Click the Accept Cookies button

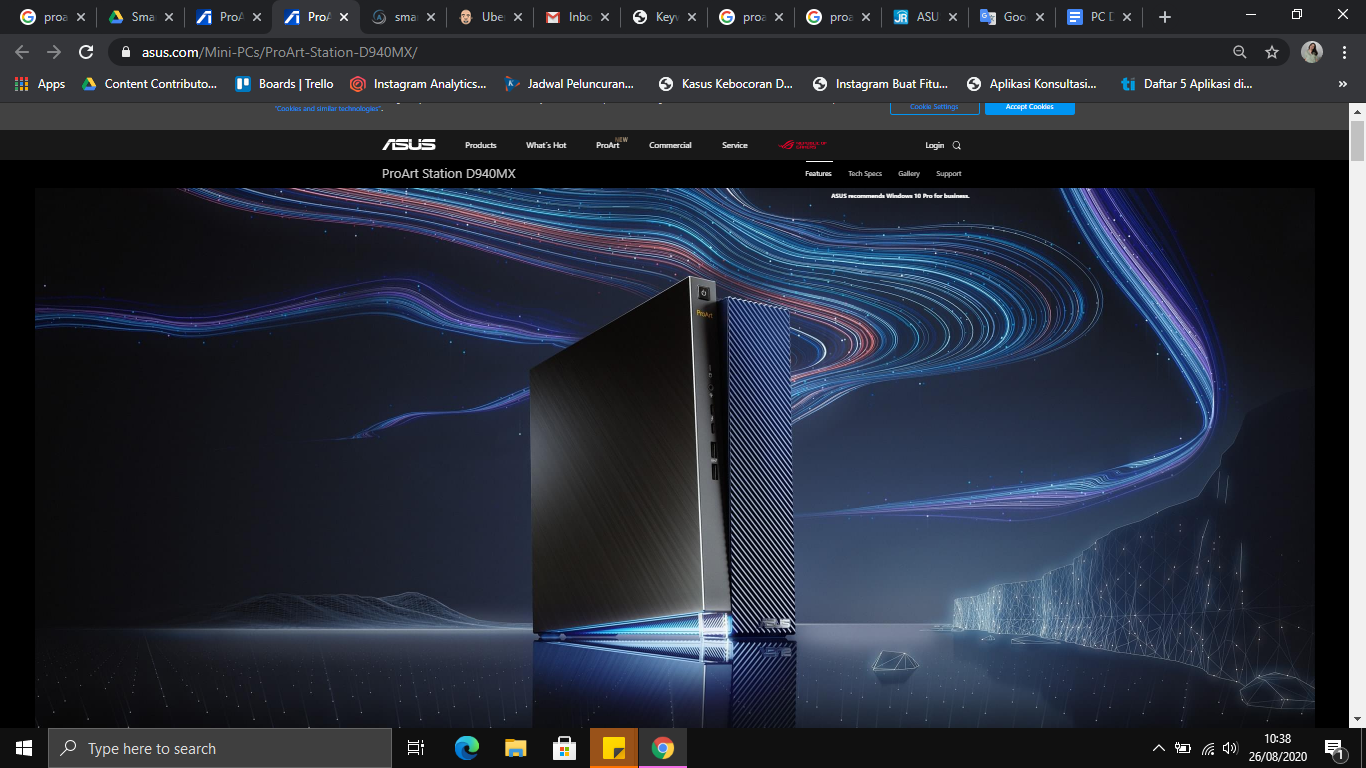pos(1030,107)
